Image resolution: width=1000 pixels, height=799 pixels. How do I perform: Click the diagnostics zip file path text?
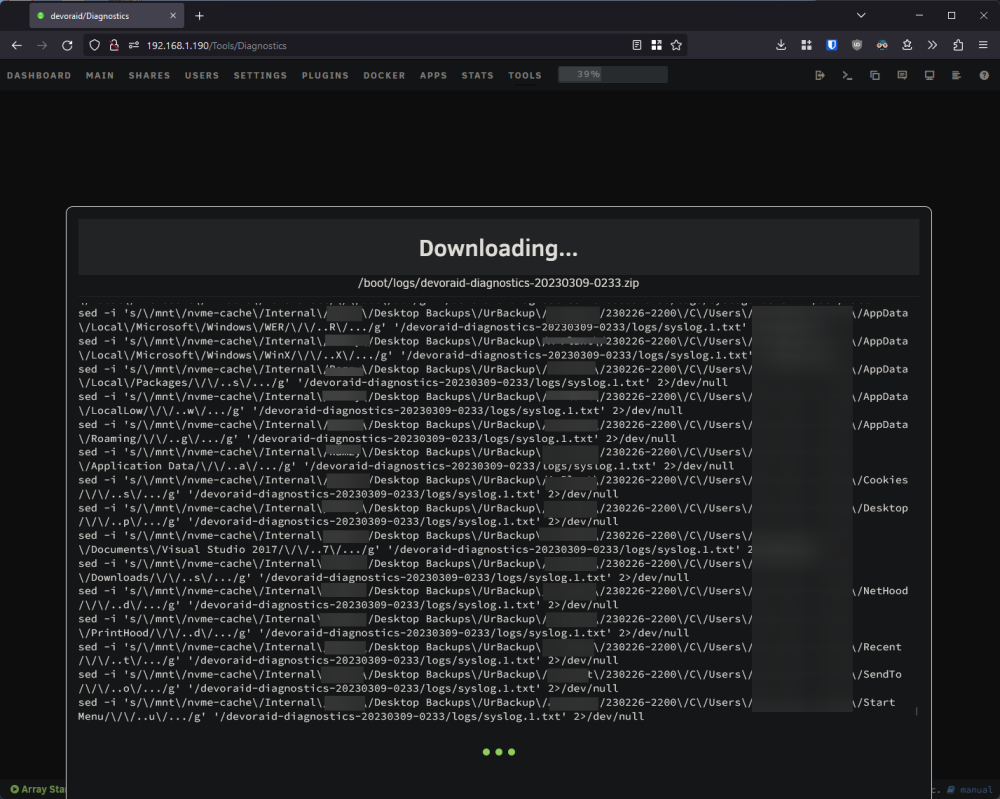[x=498, y=282]
